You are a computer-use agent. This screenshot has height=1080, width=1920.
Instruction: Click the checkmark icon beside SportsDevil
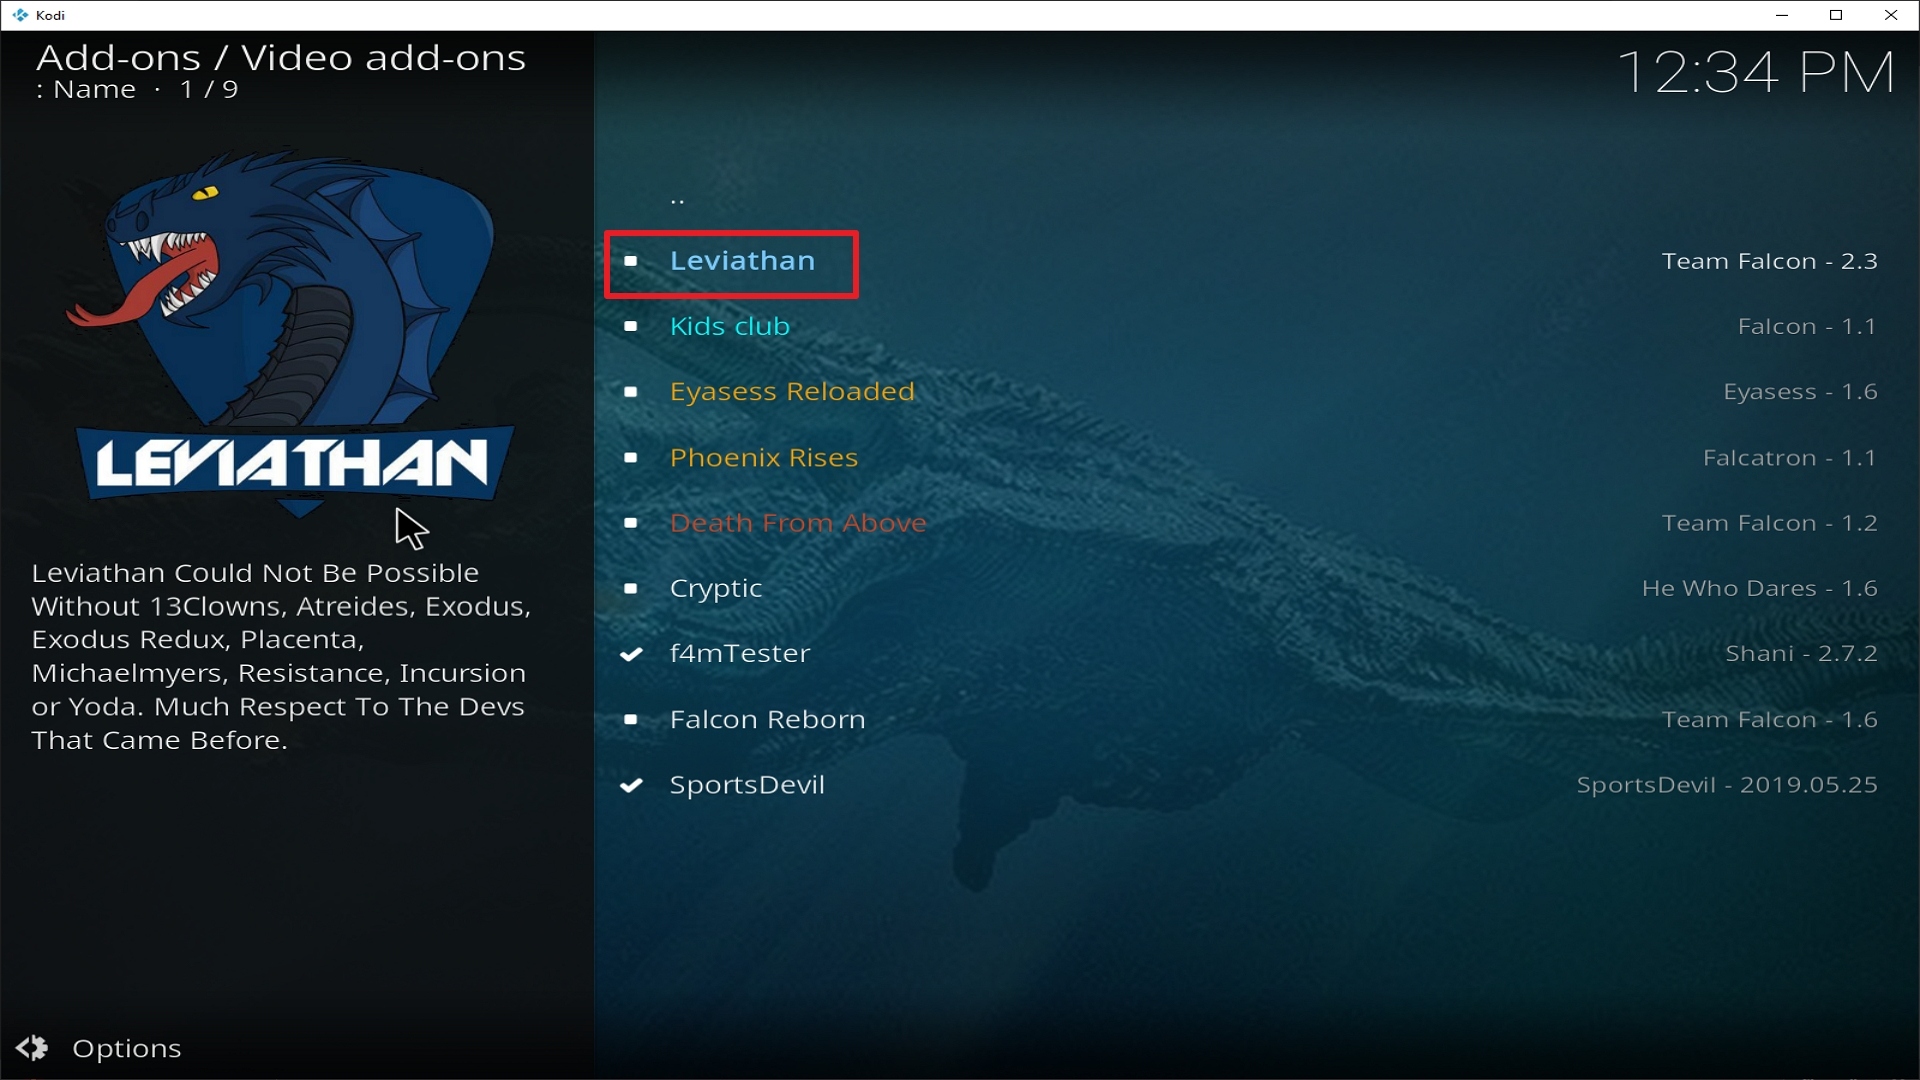tap(631, 785)
